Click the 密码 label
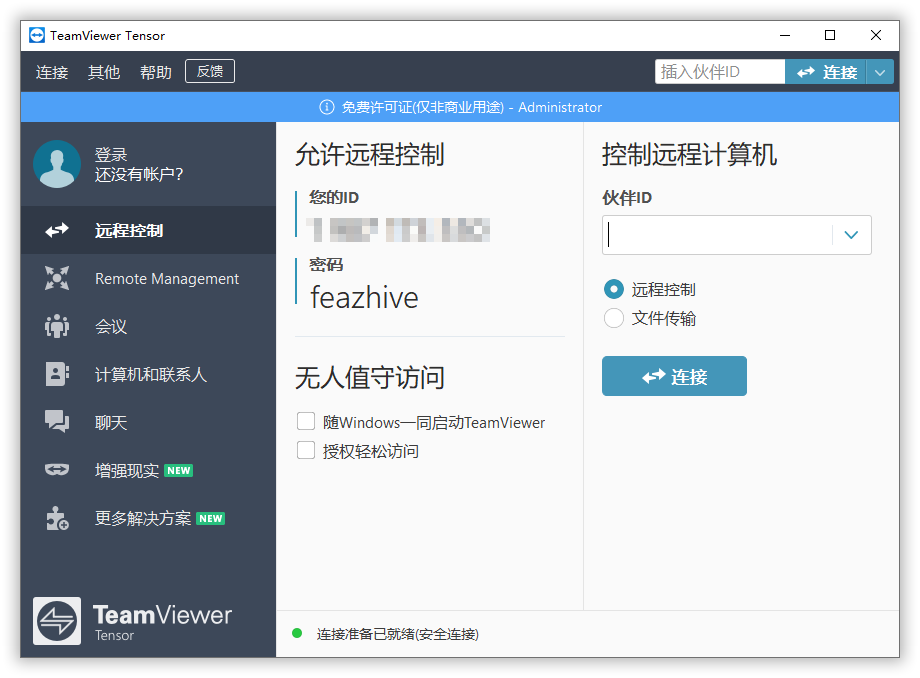The image size is (920, 678). (326, 265)
